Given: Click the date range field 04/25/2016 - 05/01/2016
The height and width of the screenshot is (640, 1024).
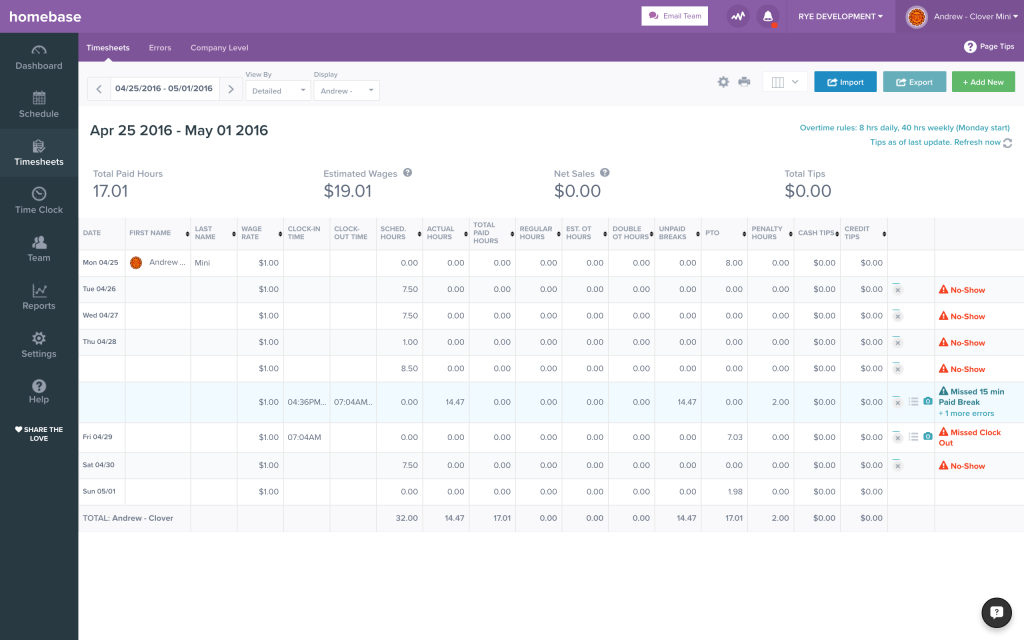Looking at the screenshot, I should (164, 89).
